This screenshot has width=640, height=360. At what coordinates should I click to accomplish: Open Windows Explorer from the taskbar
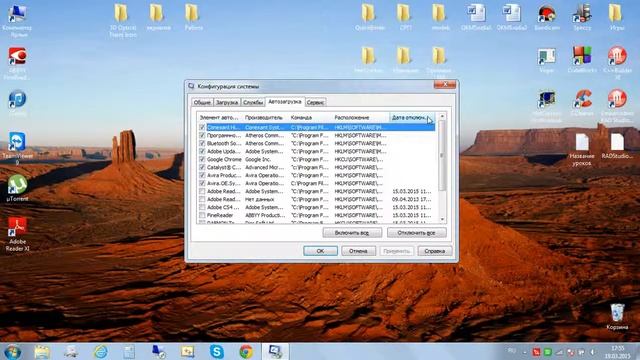(x=42, y=352)
